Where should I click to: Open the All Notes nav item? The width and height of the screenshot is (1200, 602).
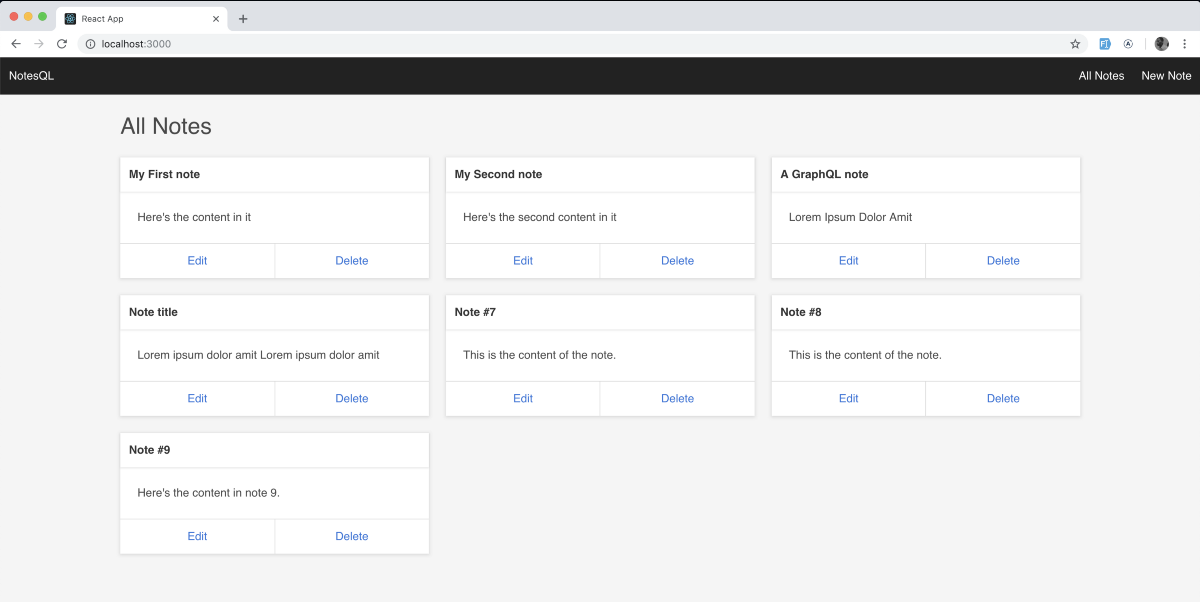pos(1101,76)
